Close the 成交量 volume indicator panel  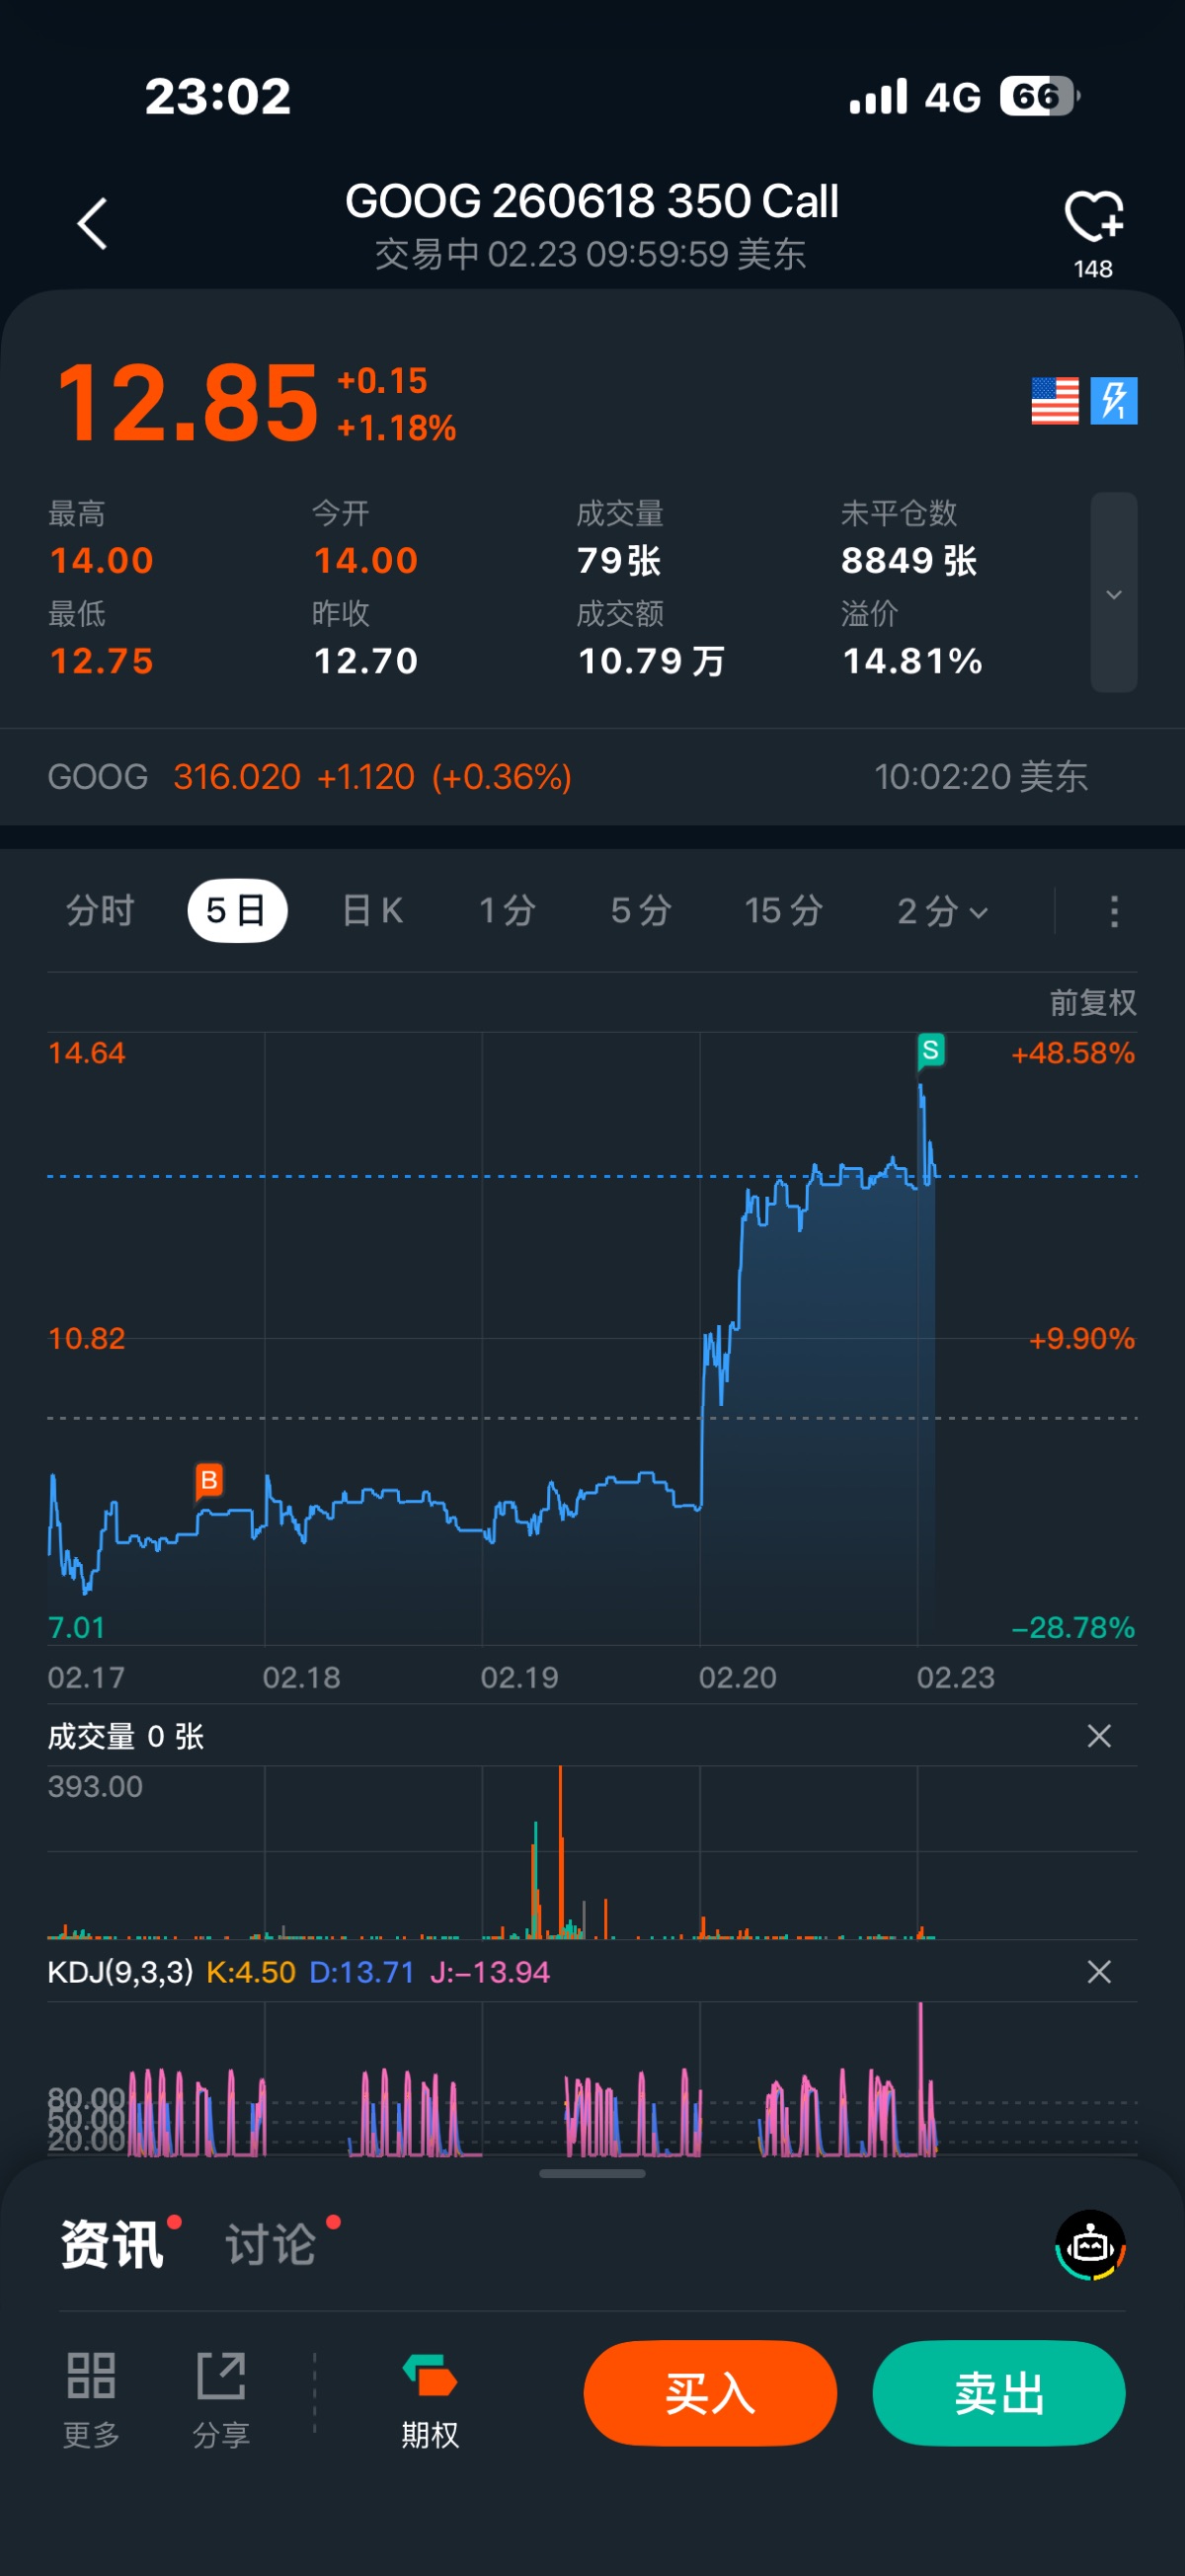click(1099, 1736)
